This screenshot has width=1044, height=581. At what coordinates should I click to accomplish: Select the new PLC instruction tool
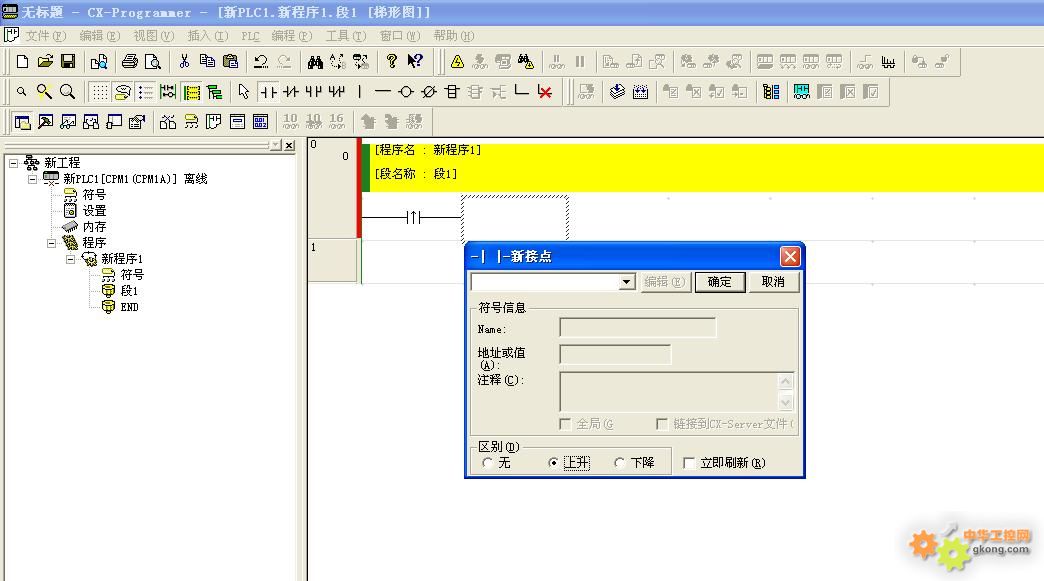pos(452,92)
